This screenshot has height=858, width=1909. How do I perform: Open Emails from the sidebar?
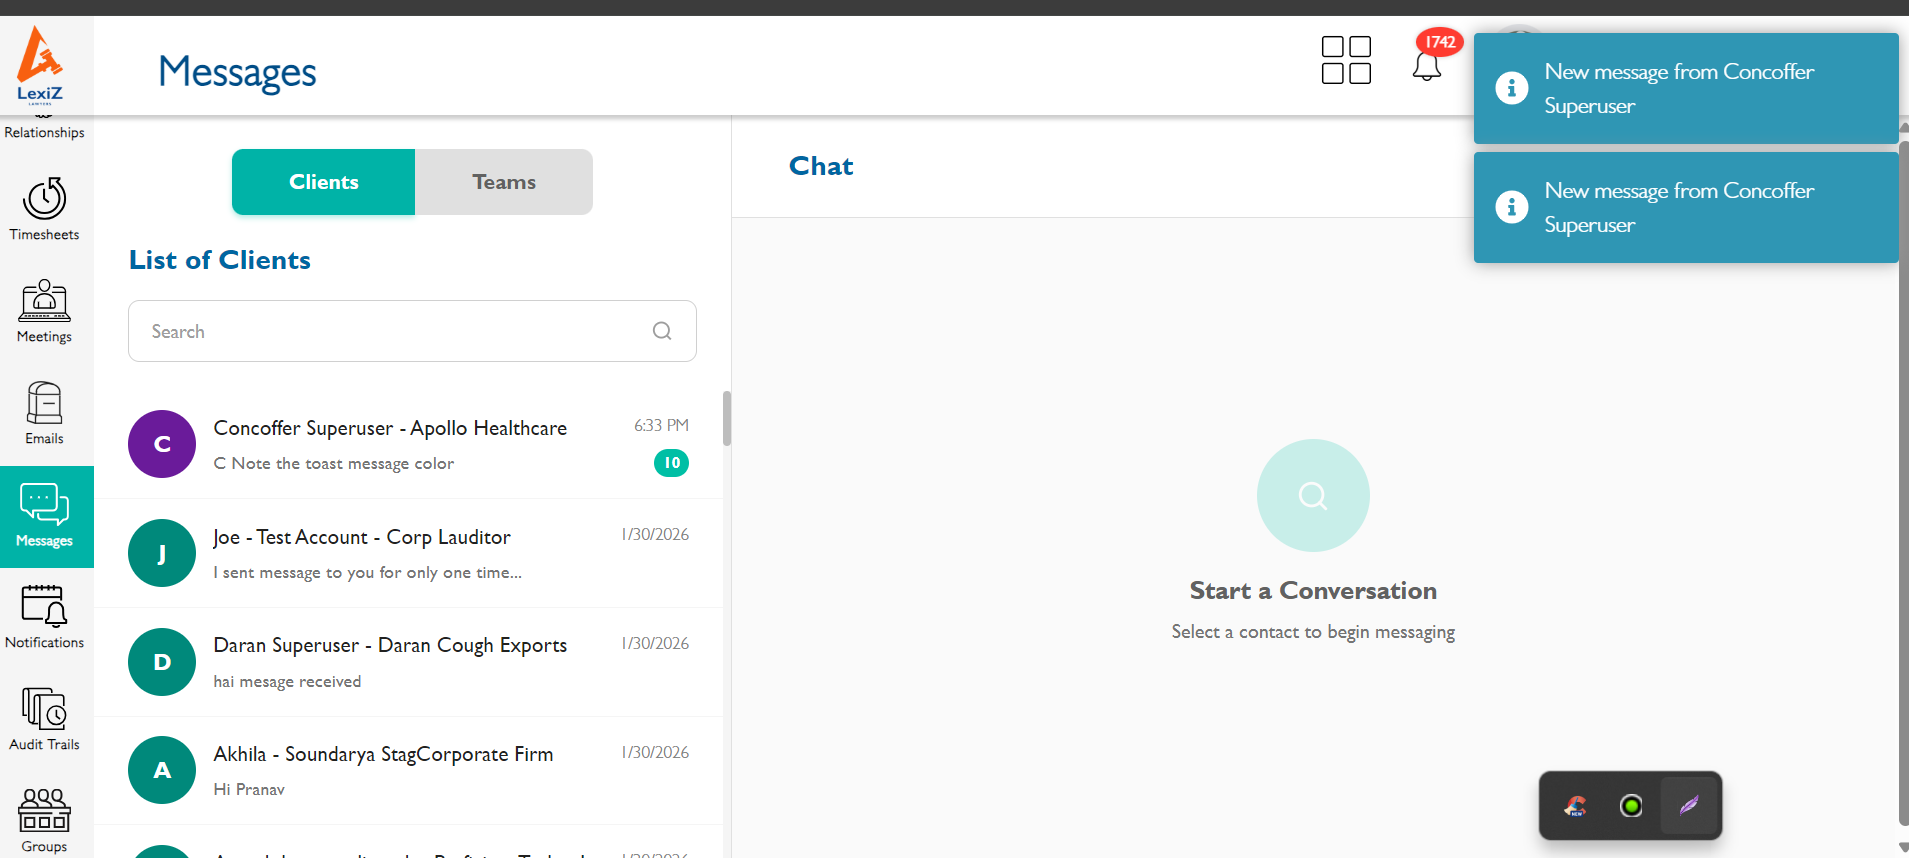tap(45, 413)
